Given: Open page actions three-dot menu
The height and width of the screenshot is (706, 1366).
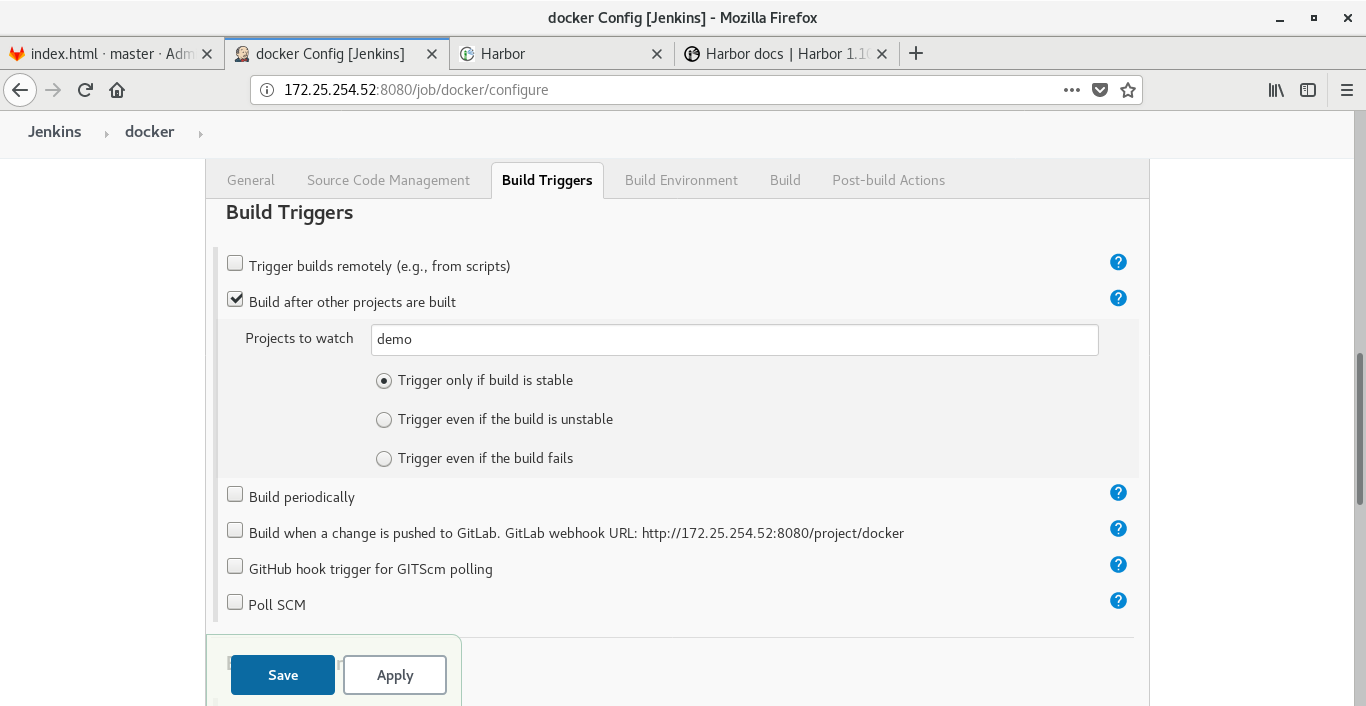Looking at the screenshot, I should 1072,90.
